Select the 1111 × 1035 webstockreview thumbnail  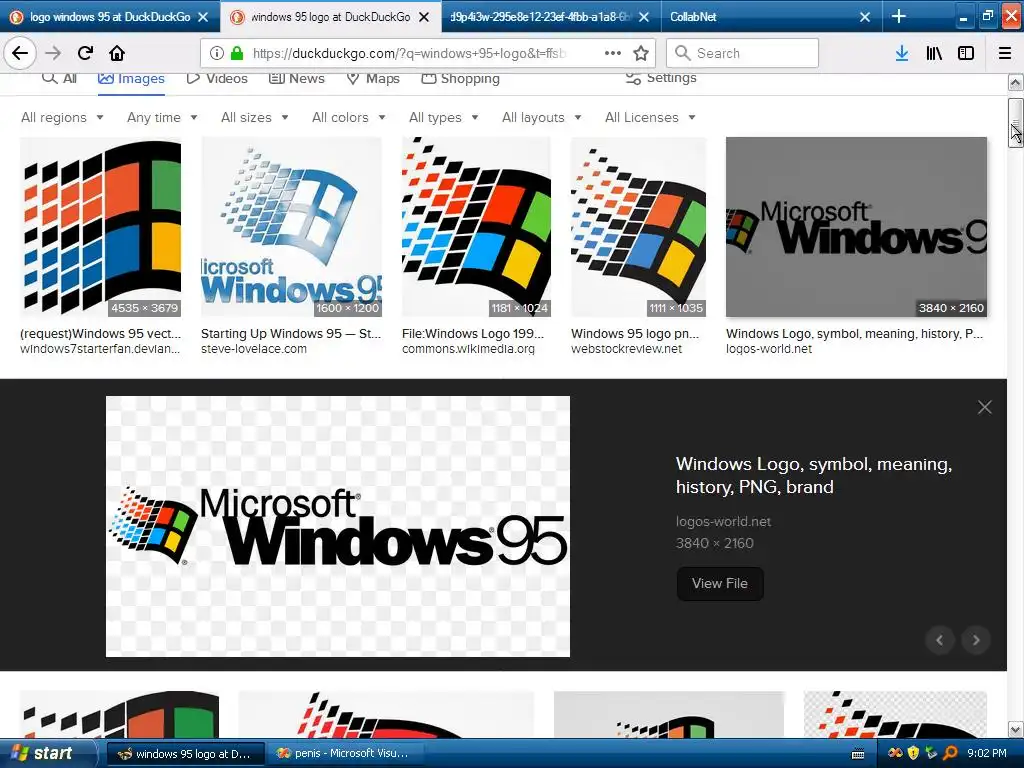638,227
